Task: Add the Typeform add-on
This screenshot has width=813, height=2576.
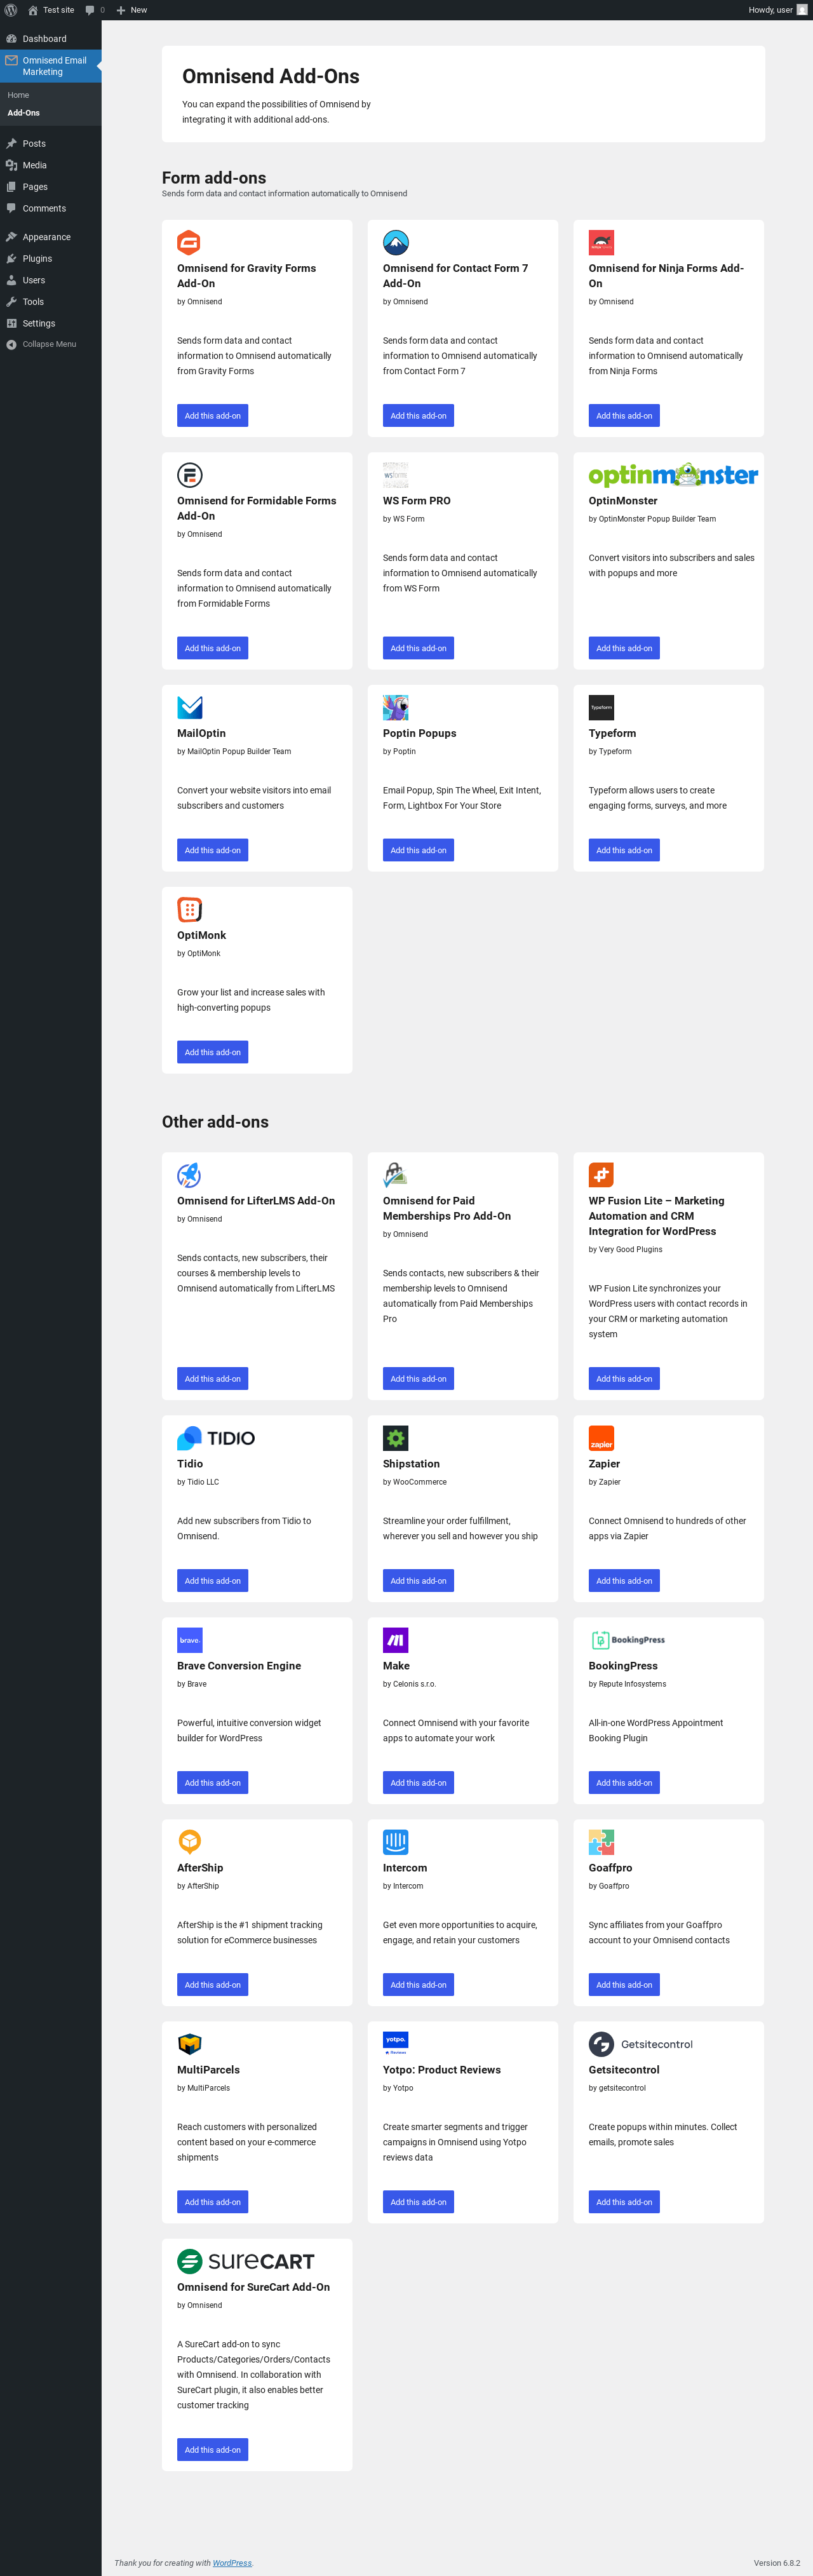Action: pyautogui.click(x=624, y=850)
